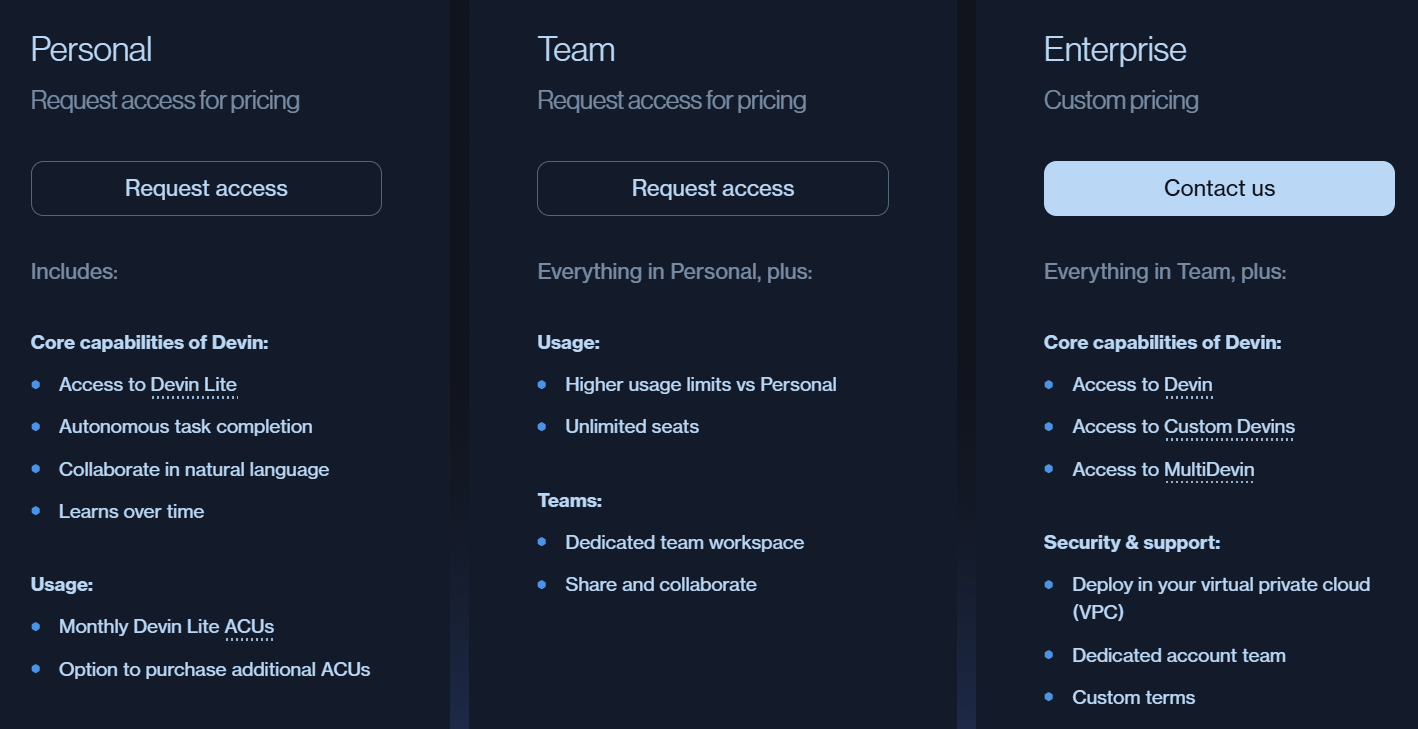Click Option to purchase additional ACUs item
The image size is (1418, 729).
click(214, 670)
